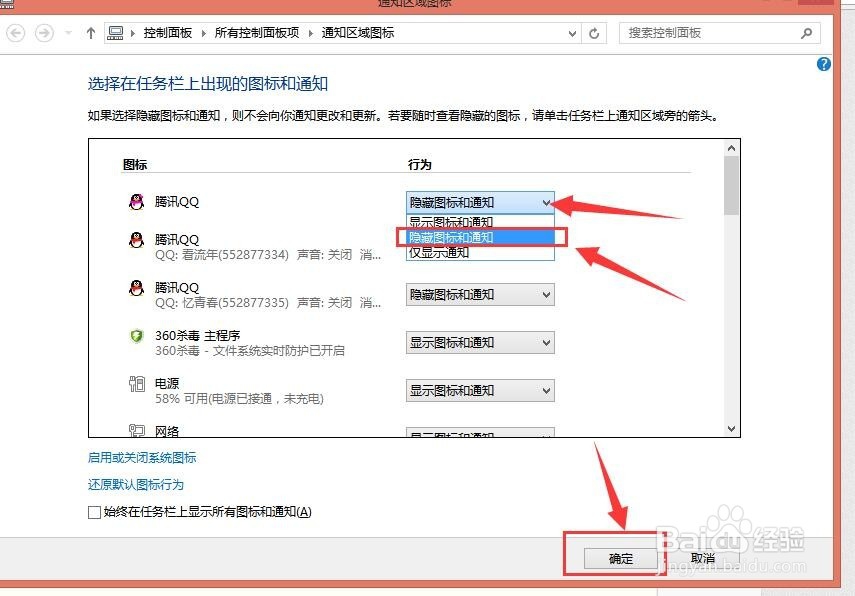Open recent locations dropdown arrow

click(x=68, y=33)
